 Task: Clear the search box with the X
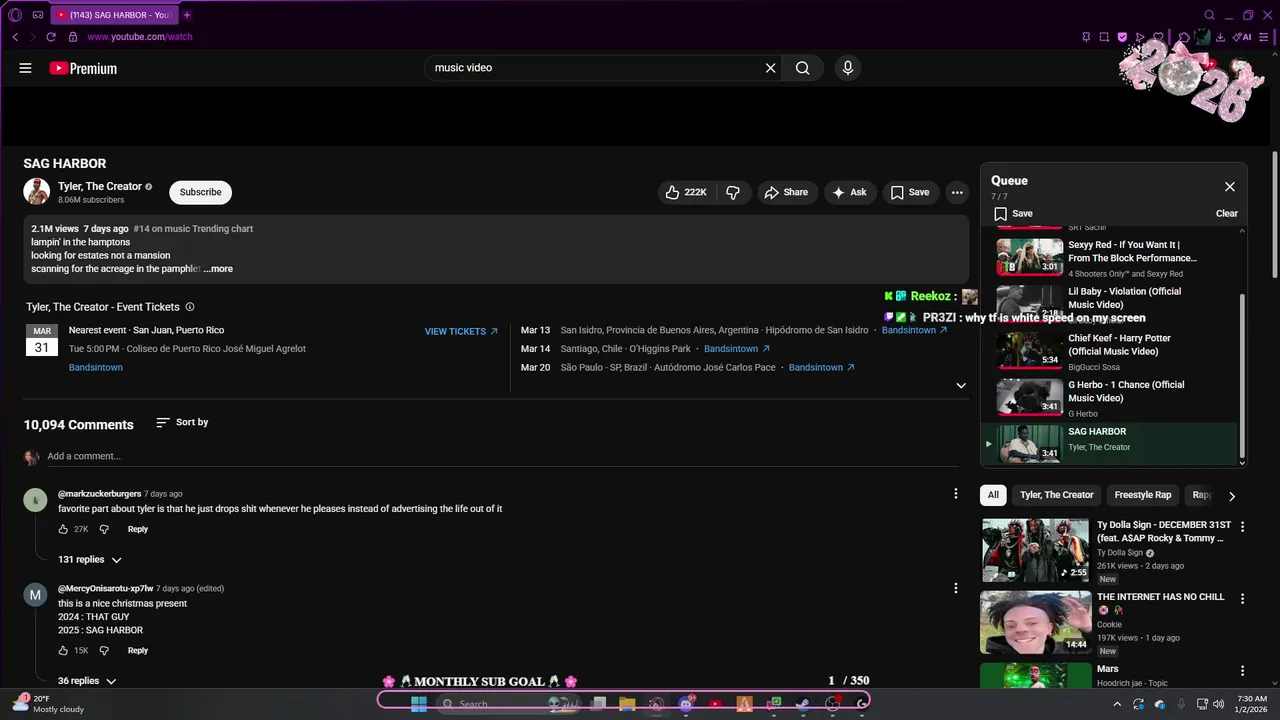(x=770, y=68)
